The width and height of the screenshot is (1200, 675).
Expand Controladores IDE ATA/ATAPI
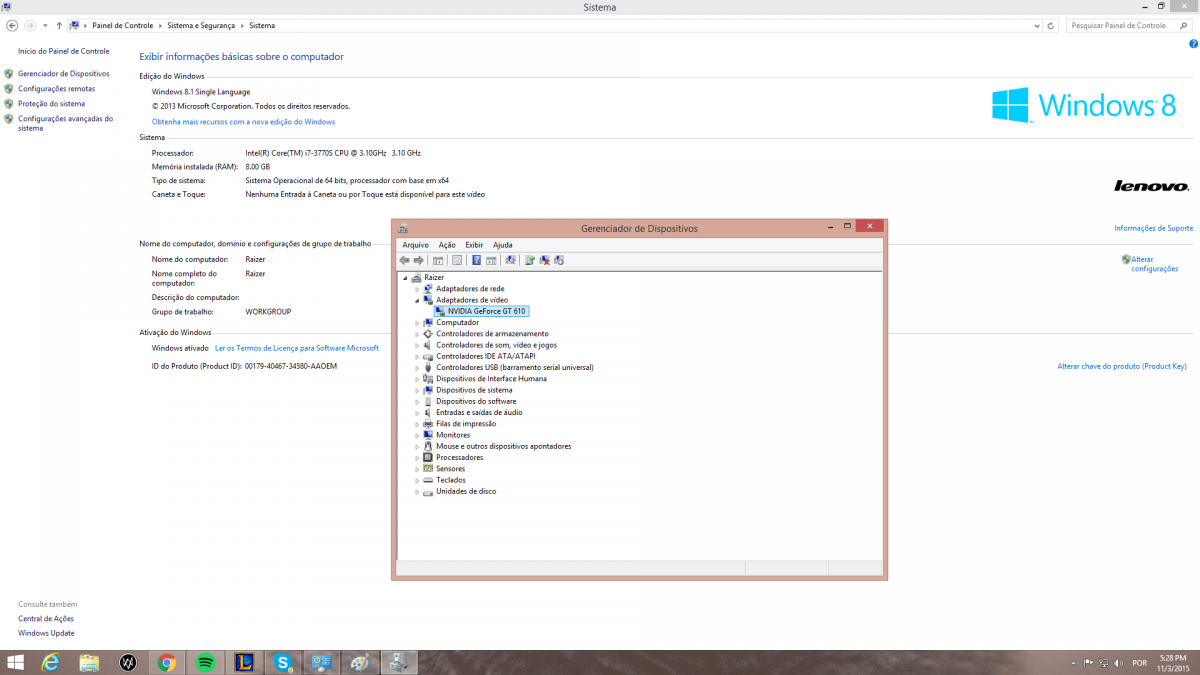click(x=417, y=356)
